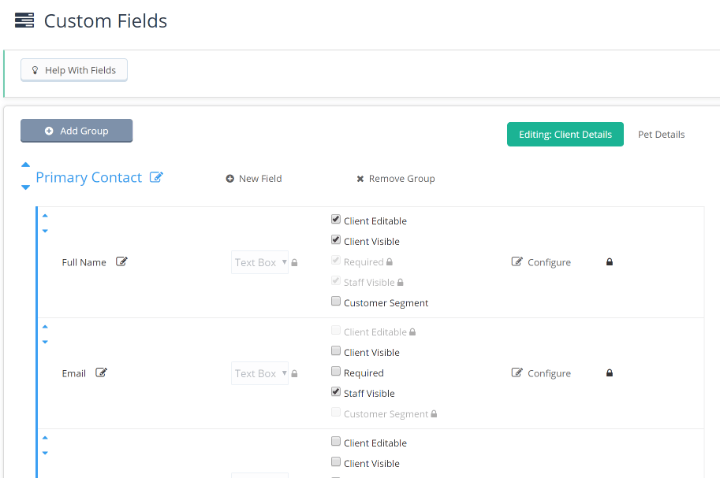720x478 pixels.
Task: Move Primary Contact group down
Action: click(26, 187)
